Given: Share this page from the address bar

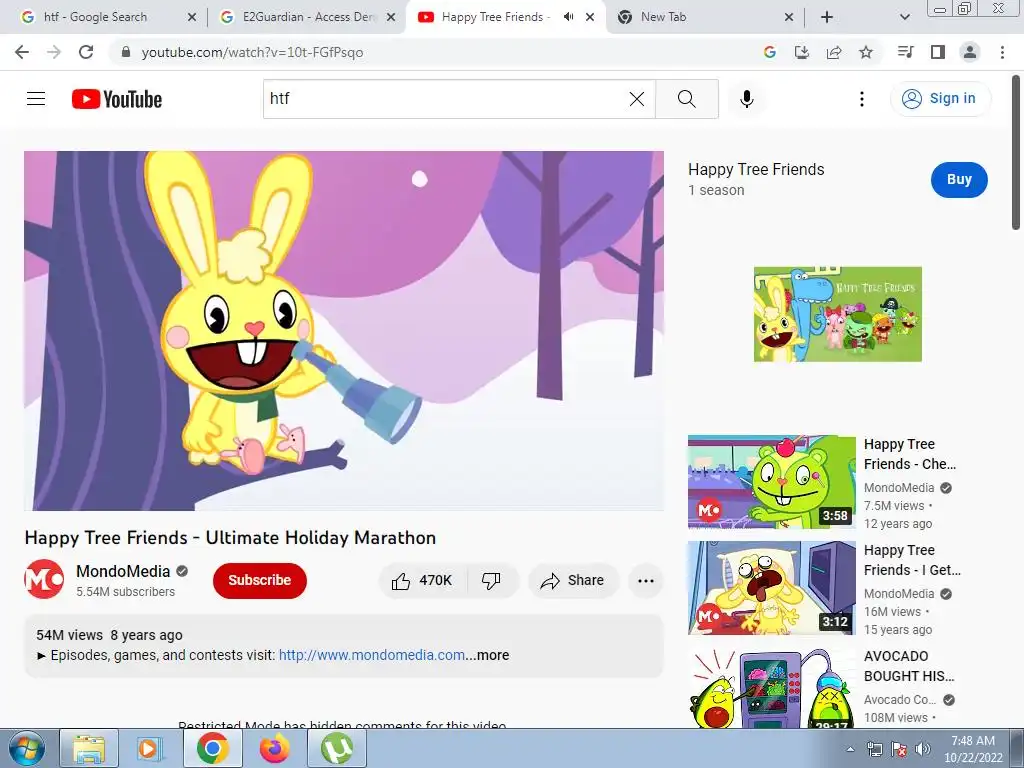Looking at the screenshot, I should click(x=834, y=52).
